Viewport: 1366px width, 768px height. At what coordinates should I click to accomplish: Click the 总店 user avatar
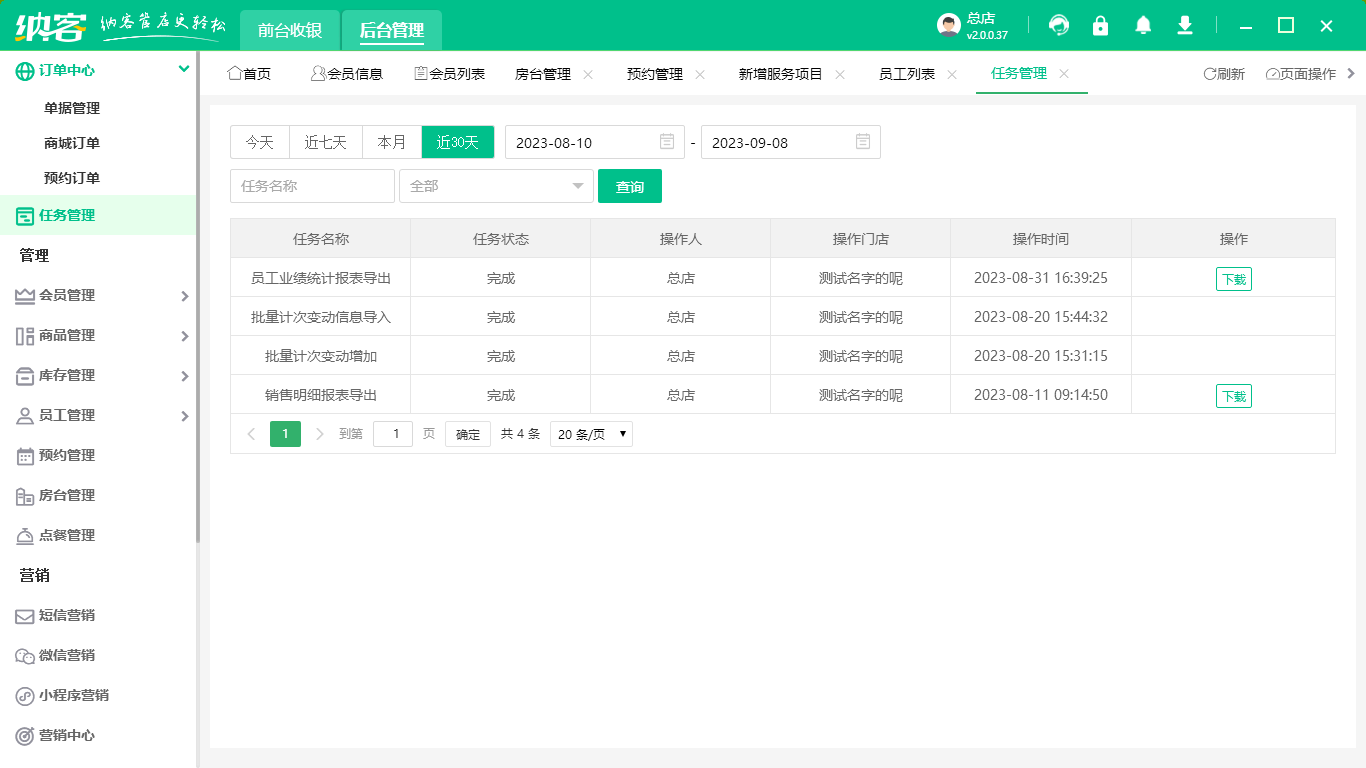tap(949, 26)
